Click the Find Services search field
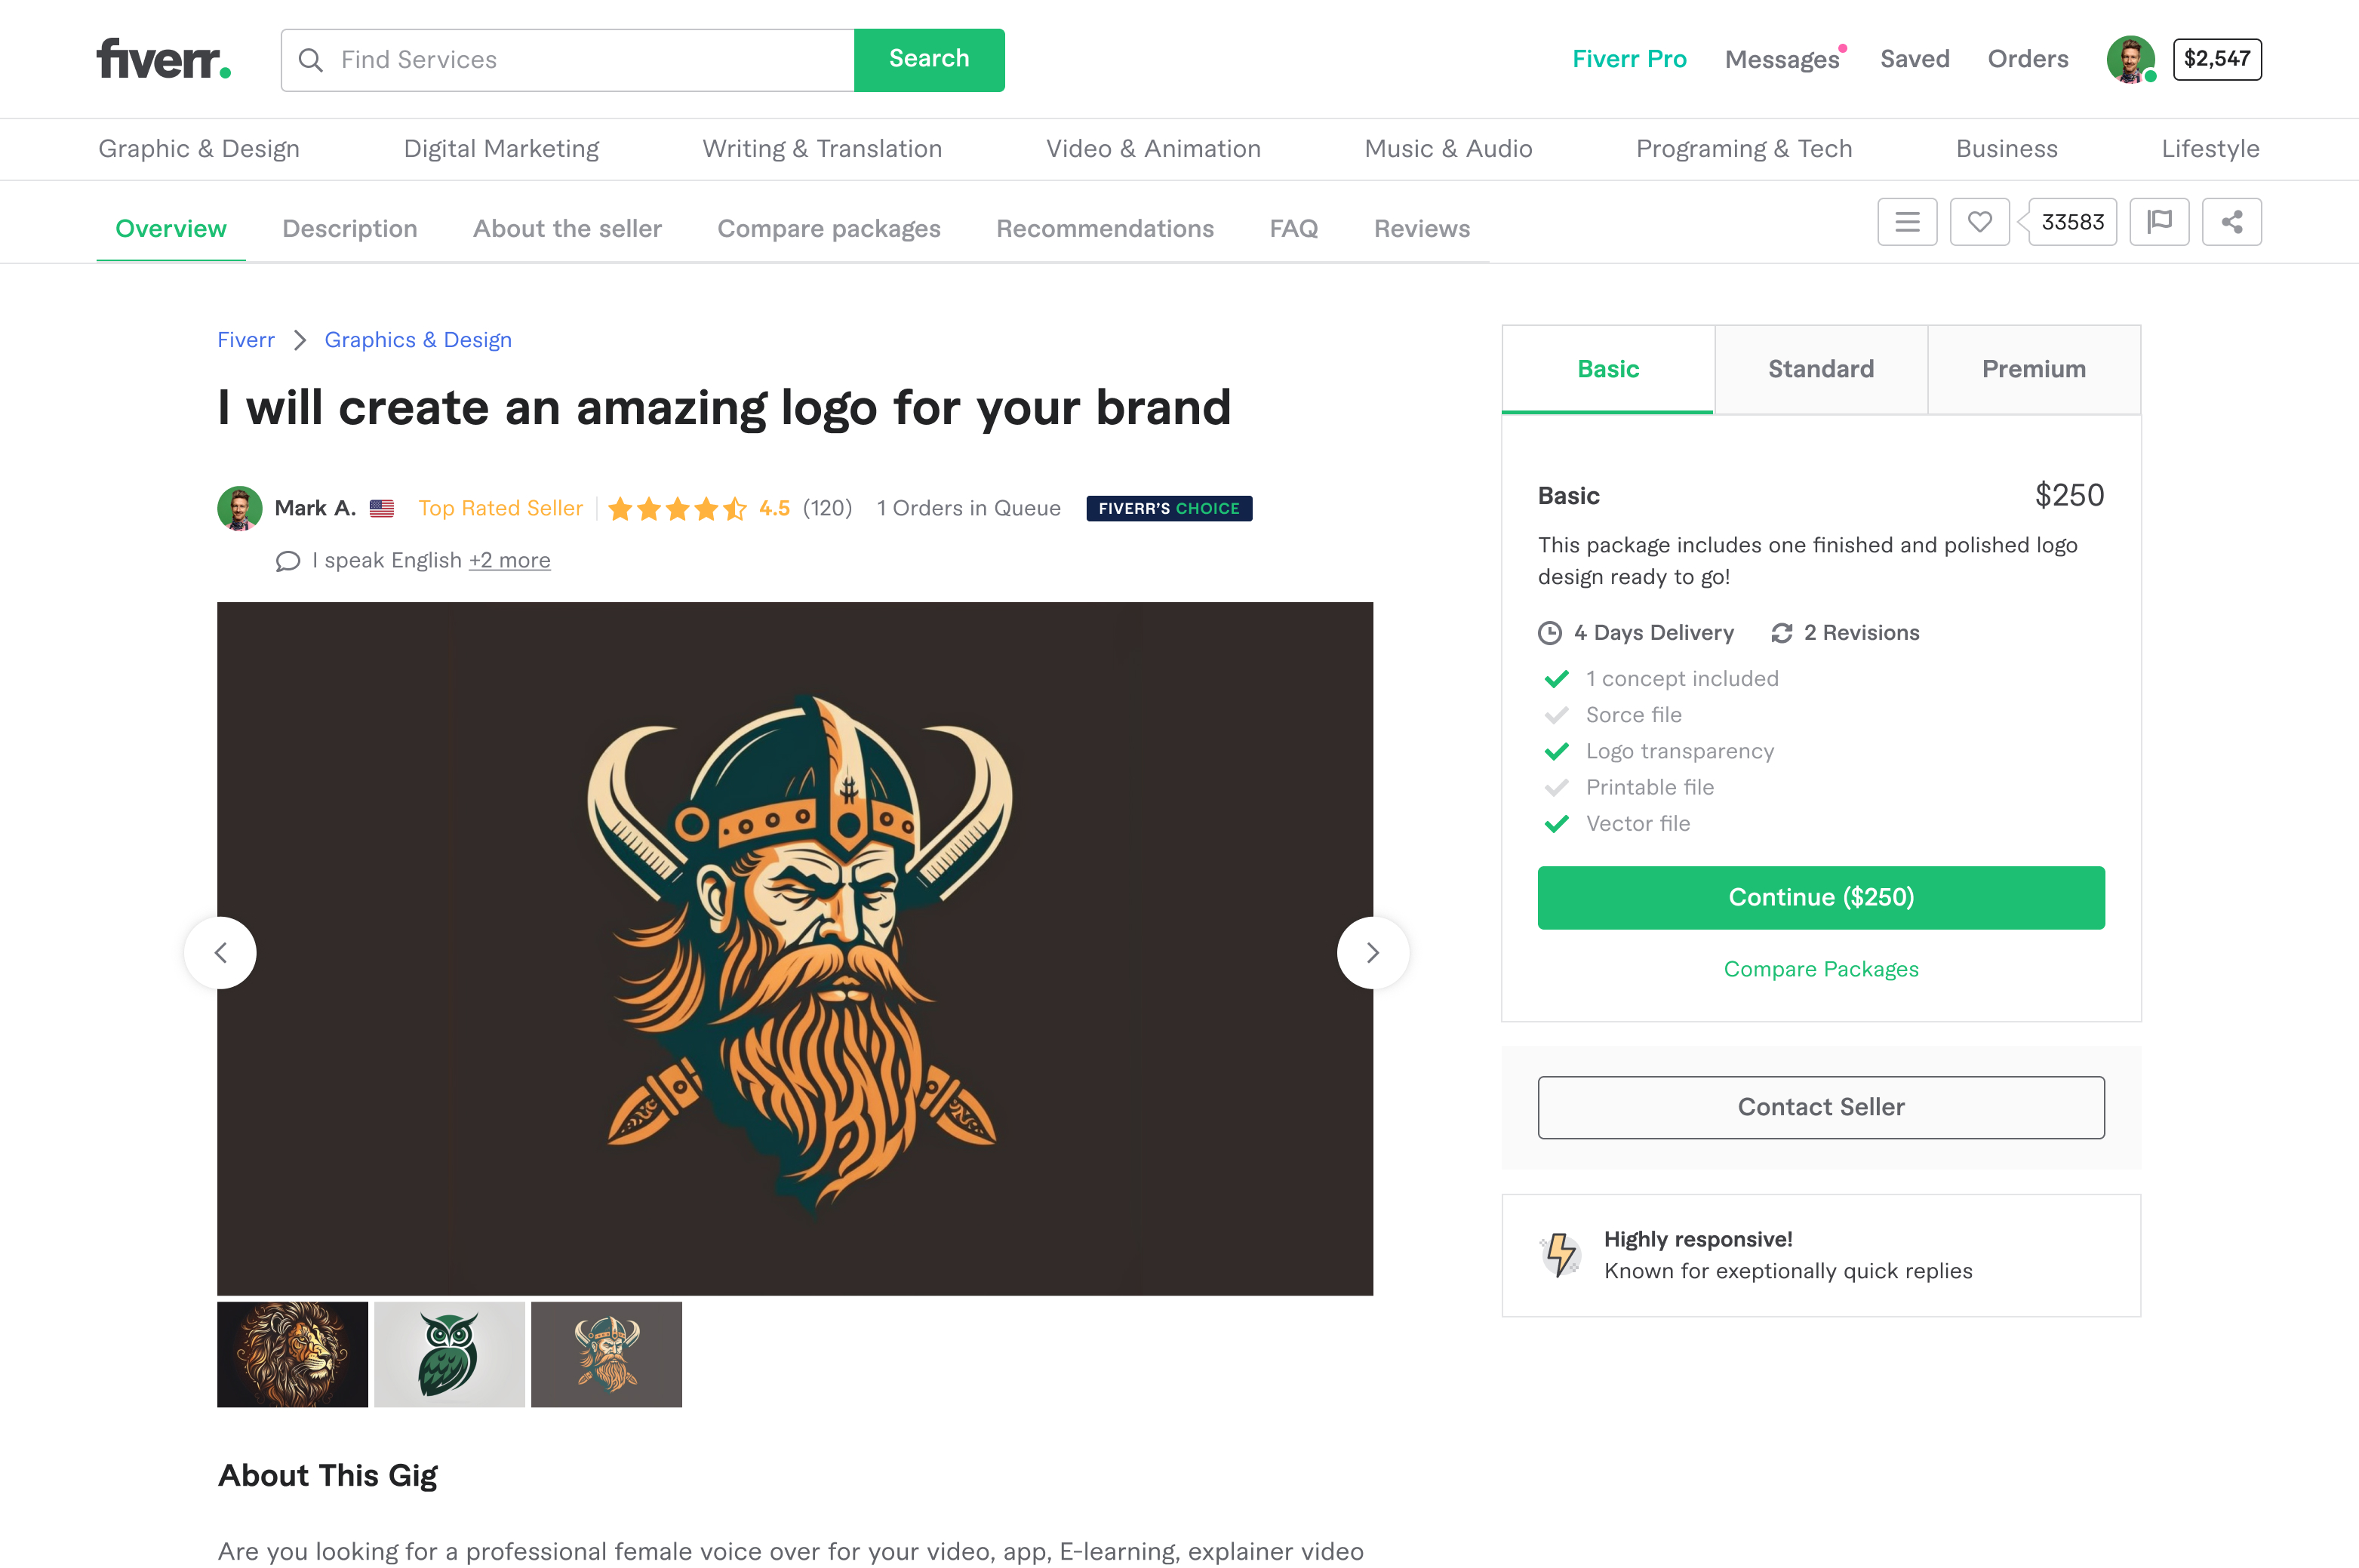 (590, 60)
